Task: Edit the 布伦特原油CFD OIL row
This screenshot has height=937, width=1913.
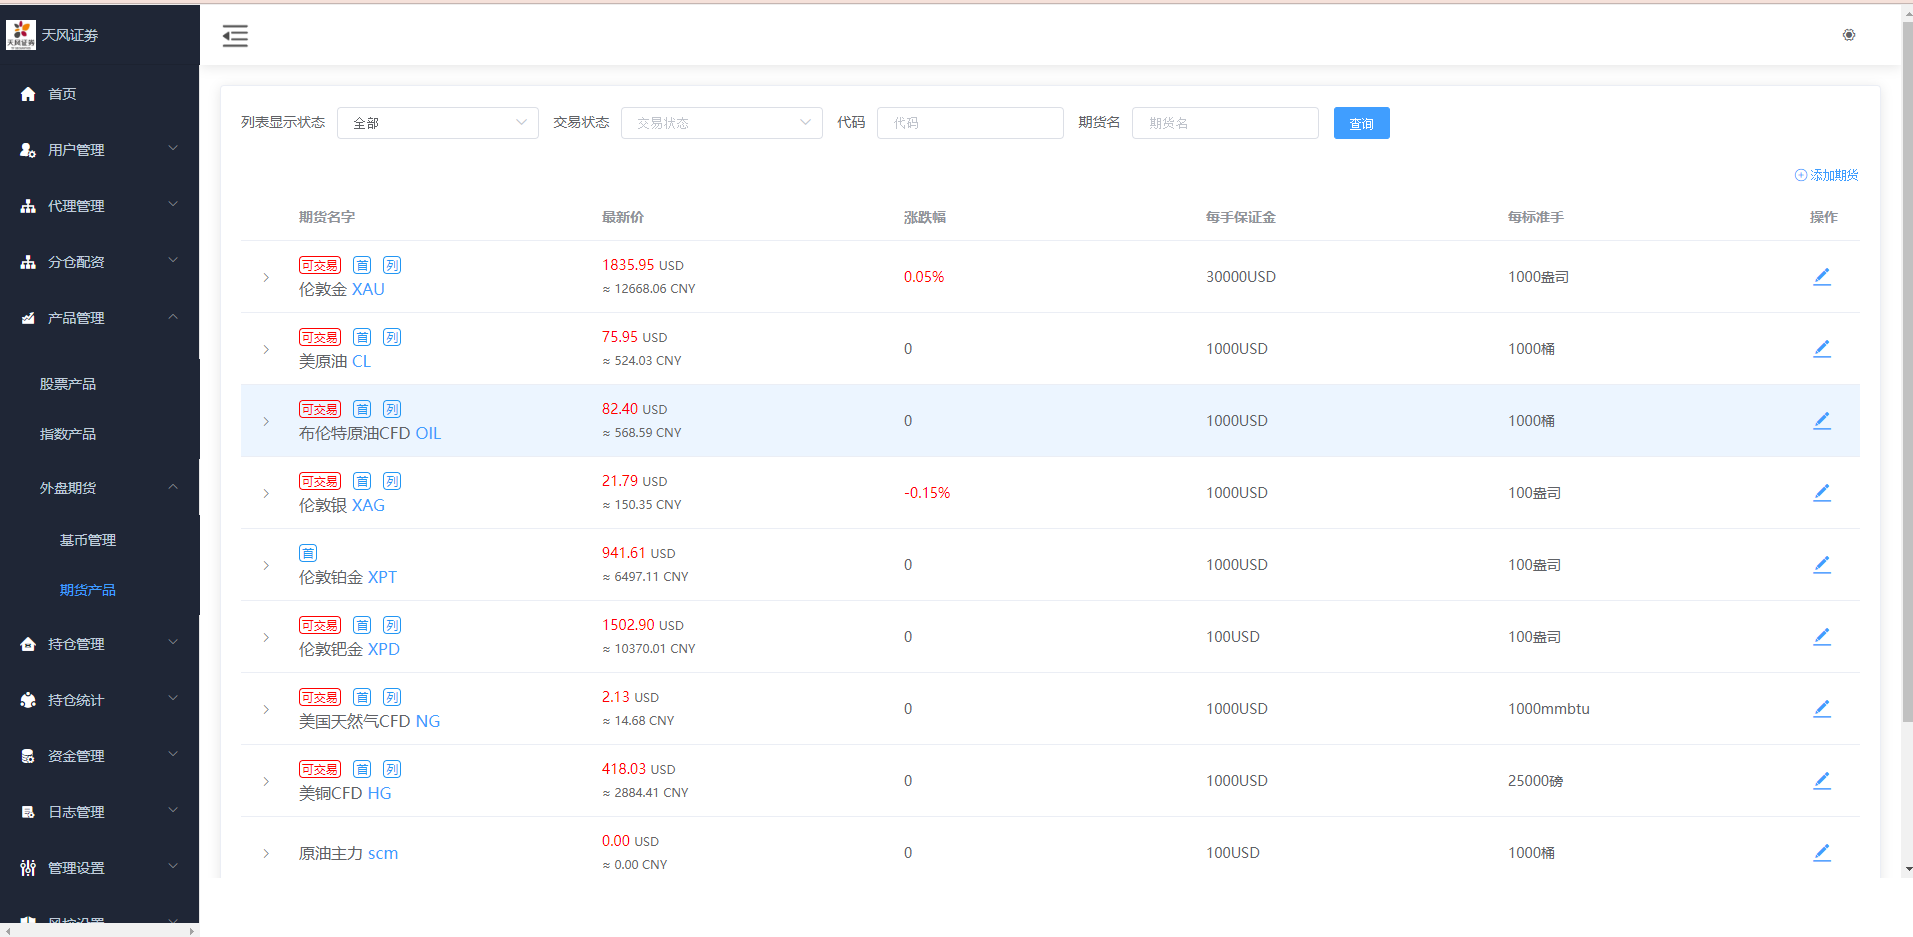Action: [x=1821, y=421]
